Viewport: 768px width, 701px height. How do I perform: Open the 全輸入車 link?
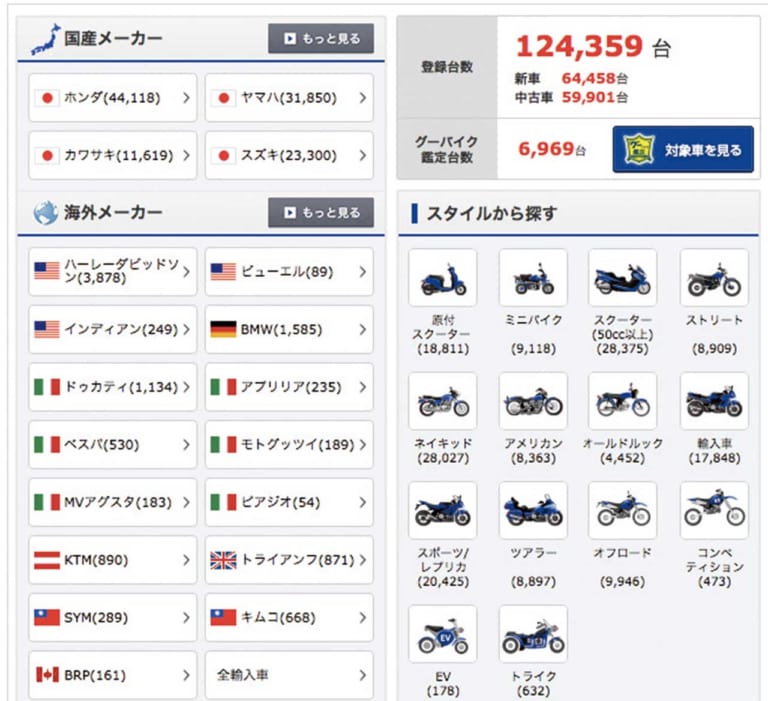(289, 675)
